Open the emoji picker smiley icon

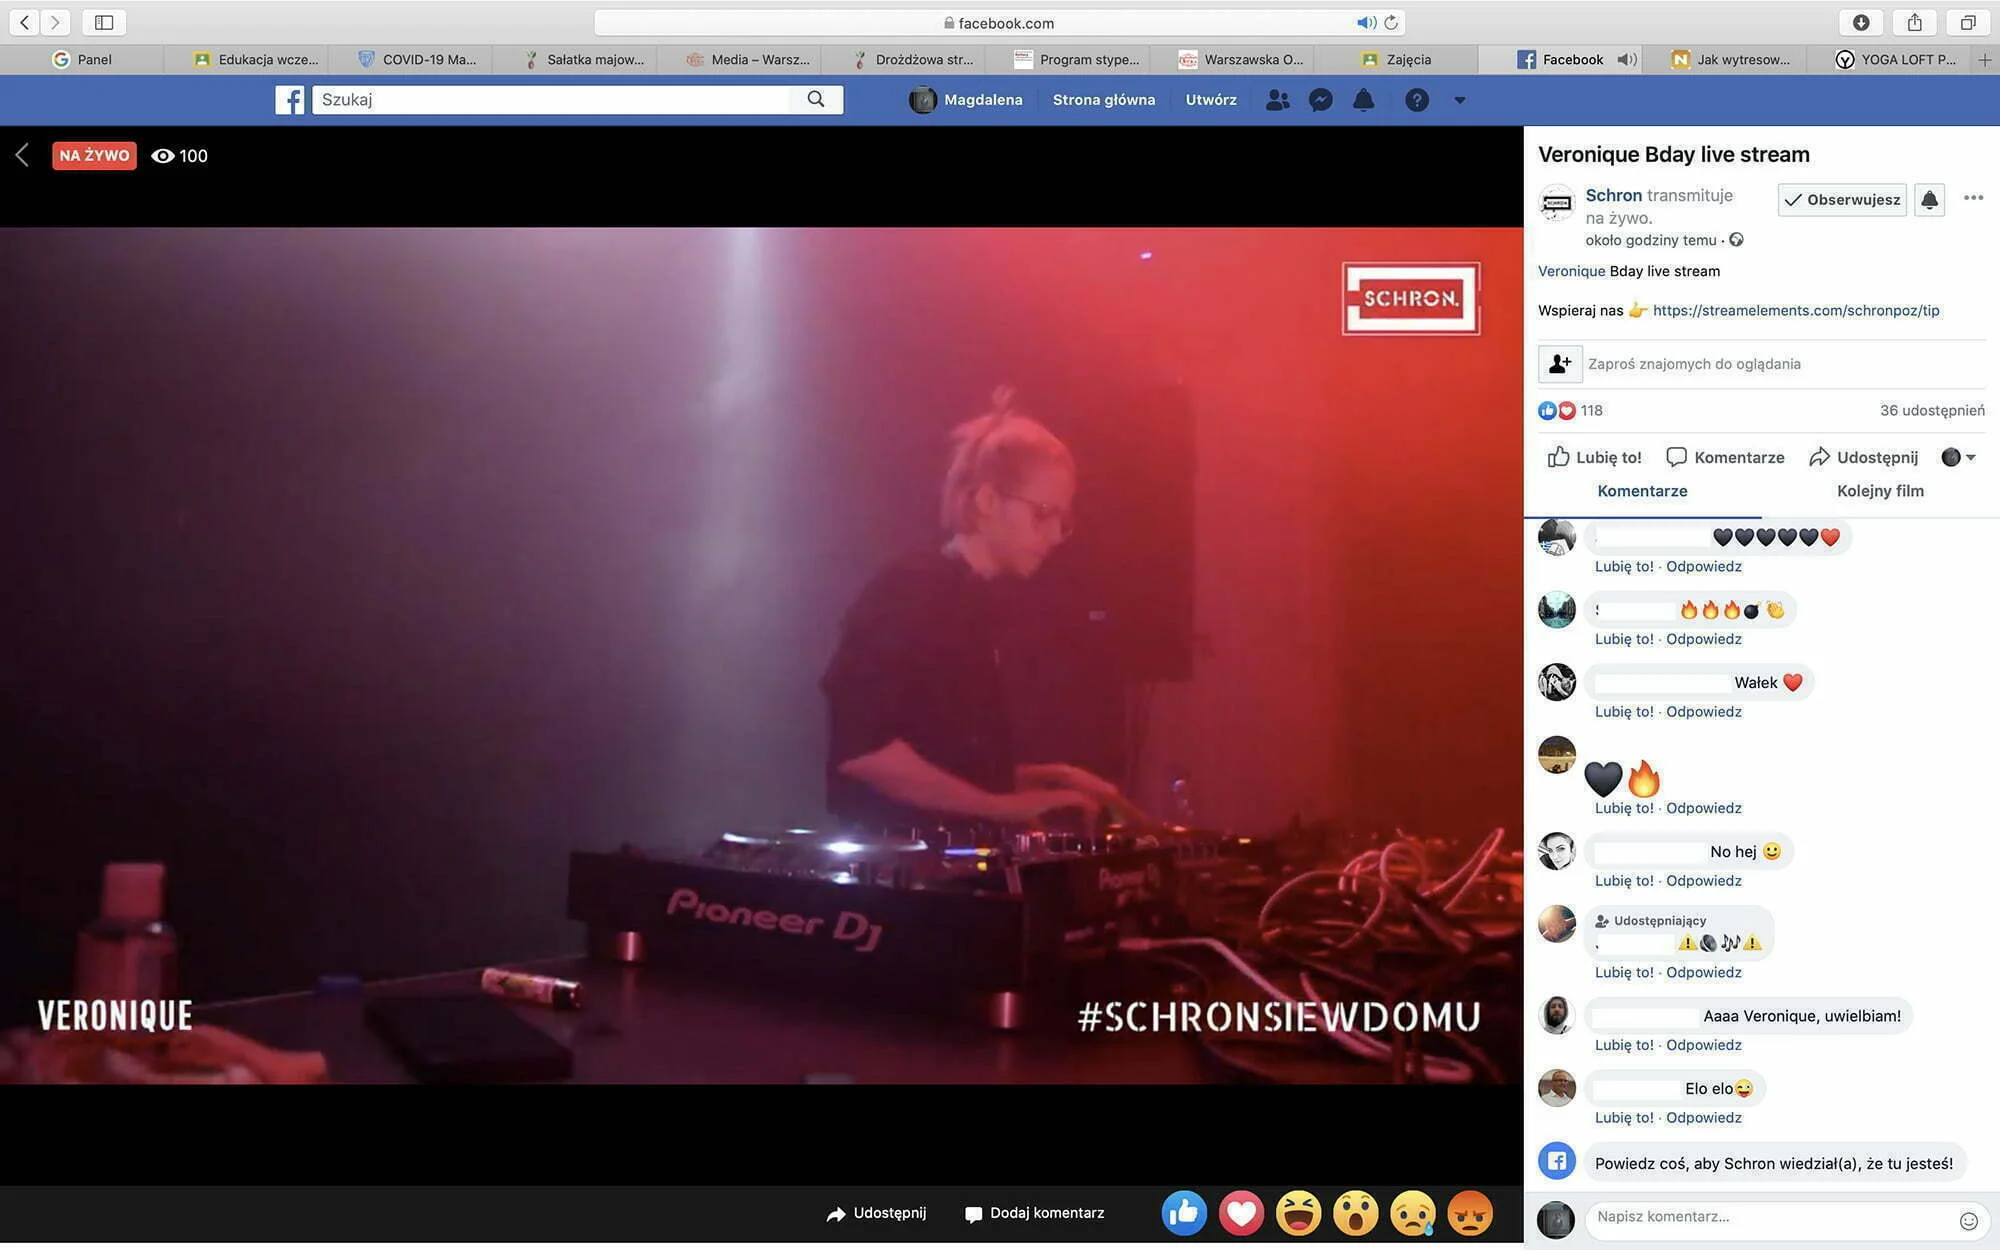pyautogui.click(x=1968, y=1220)
